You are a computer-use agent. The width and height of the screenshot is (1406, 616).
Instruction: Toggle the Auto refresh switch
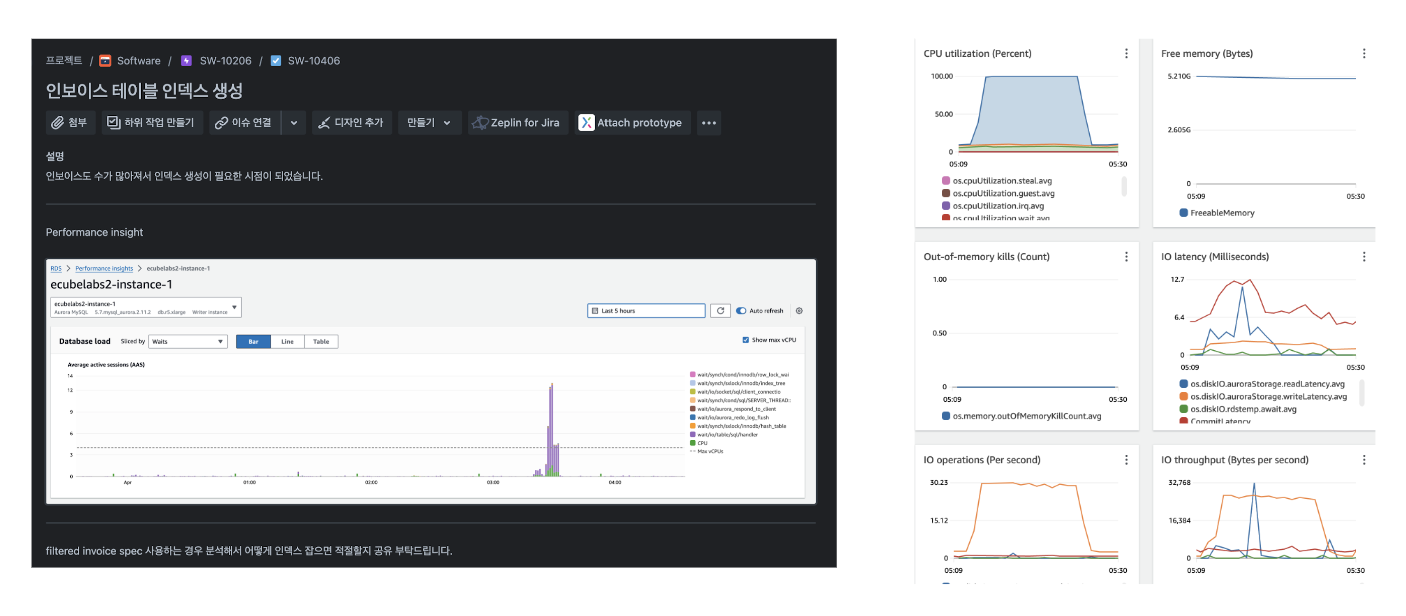tap(741, 311)
